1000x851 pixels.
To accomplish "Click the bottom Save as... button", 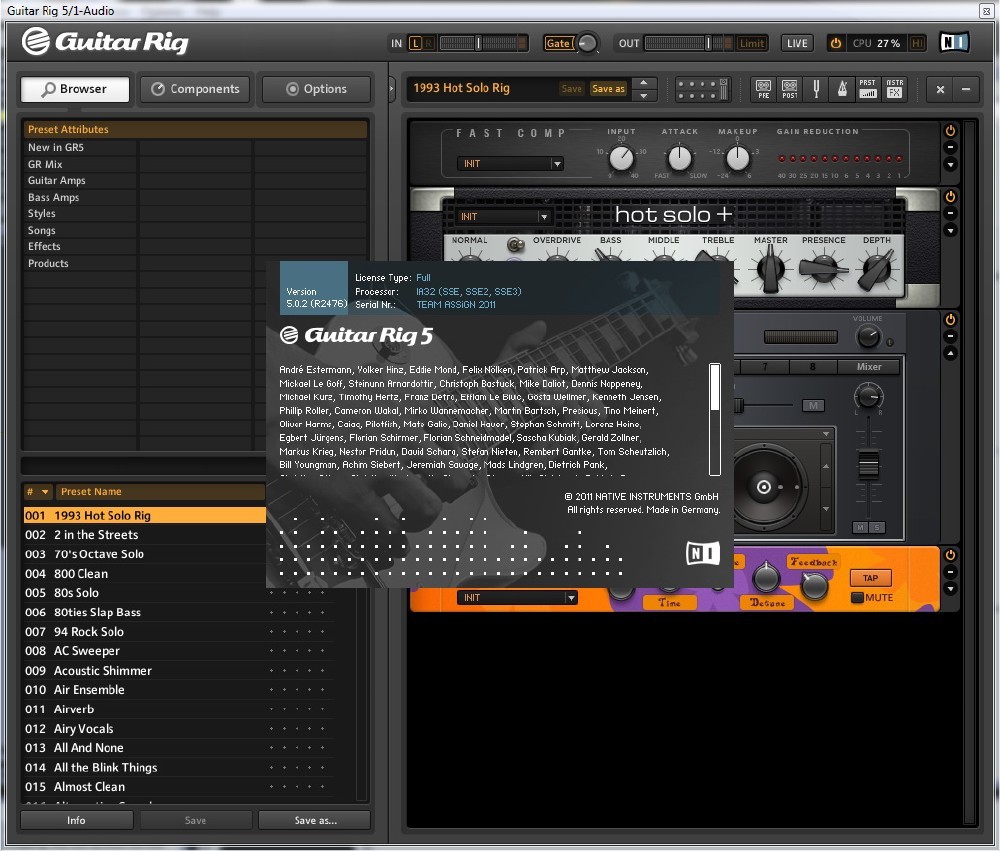I will pyautogui.click(x=315, y=820).
